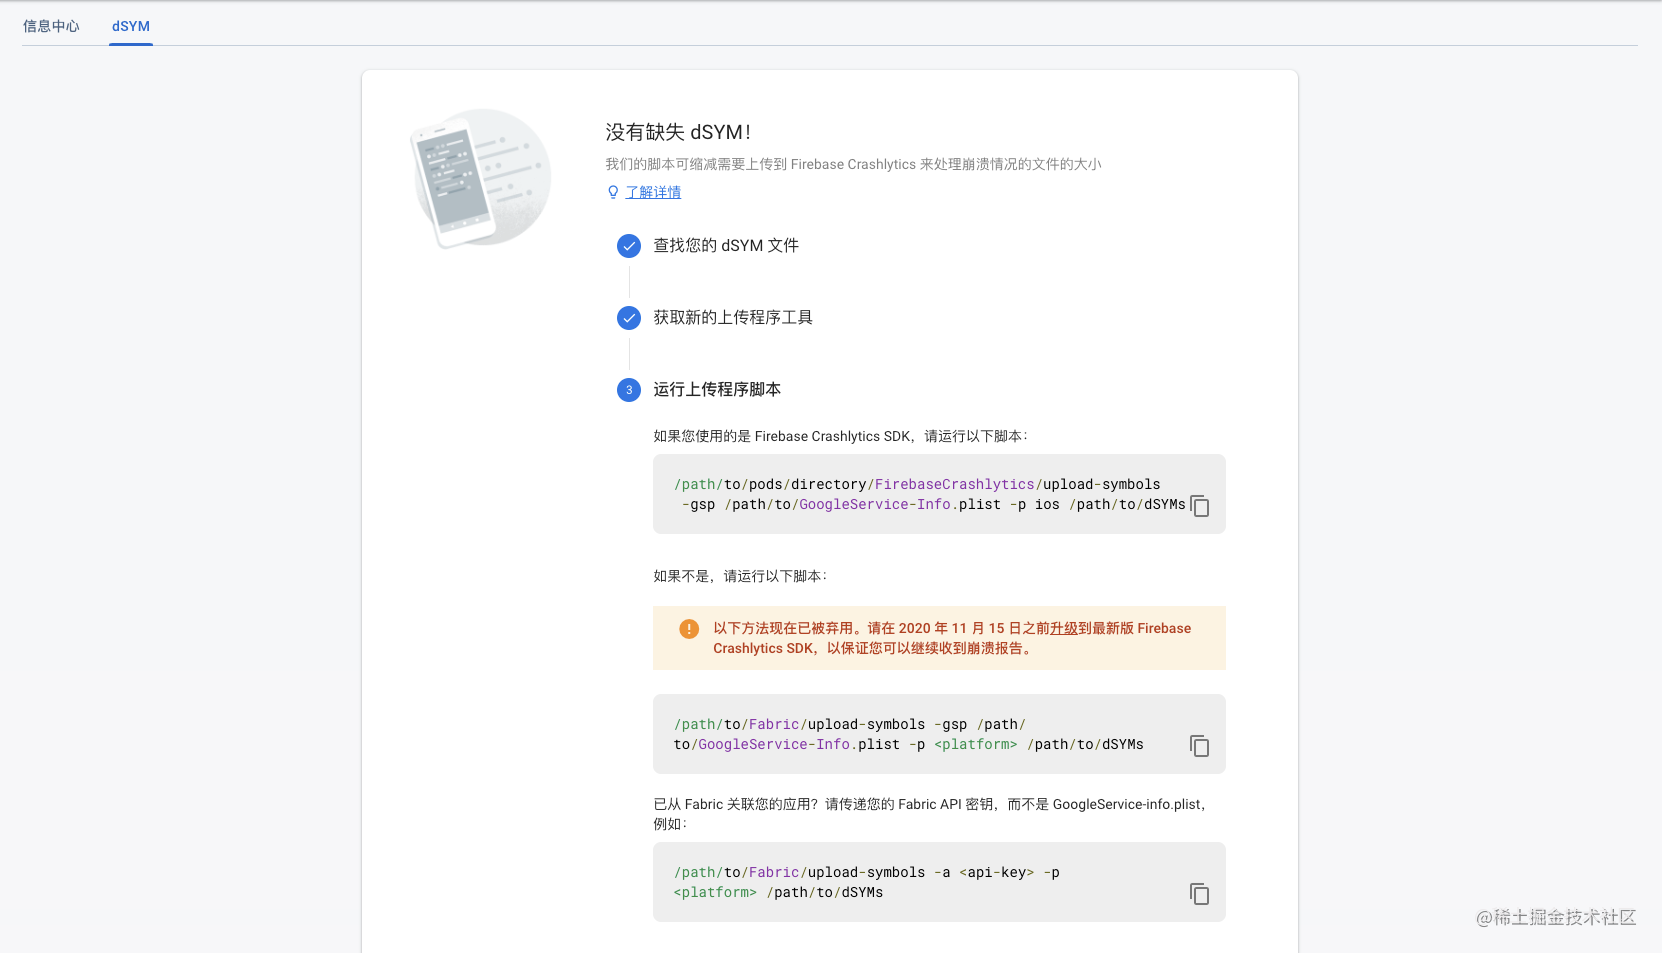Click the 没有缺失 dSYM! heading
Image resolution: width=1662 pixels, height=953 pixels.
point(678,132)
